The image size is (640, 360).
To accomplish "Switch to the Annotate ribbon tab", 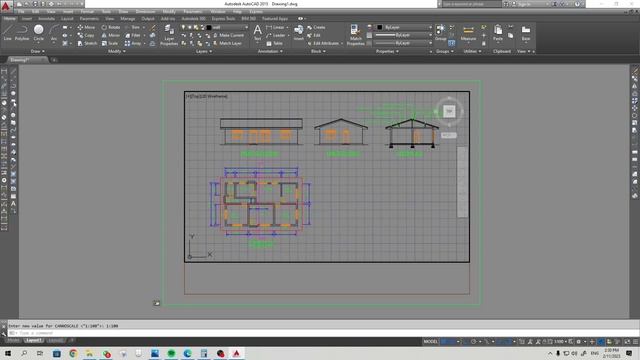I will point(47,19).
